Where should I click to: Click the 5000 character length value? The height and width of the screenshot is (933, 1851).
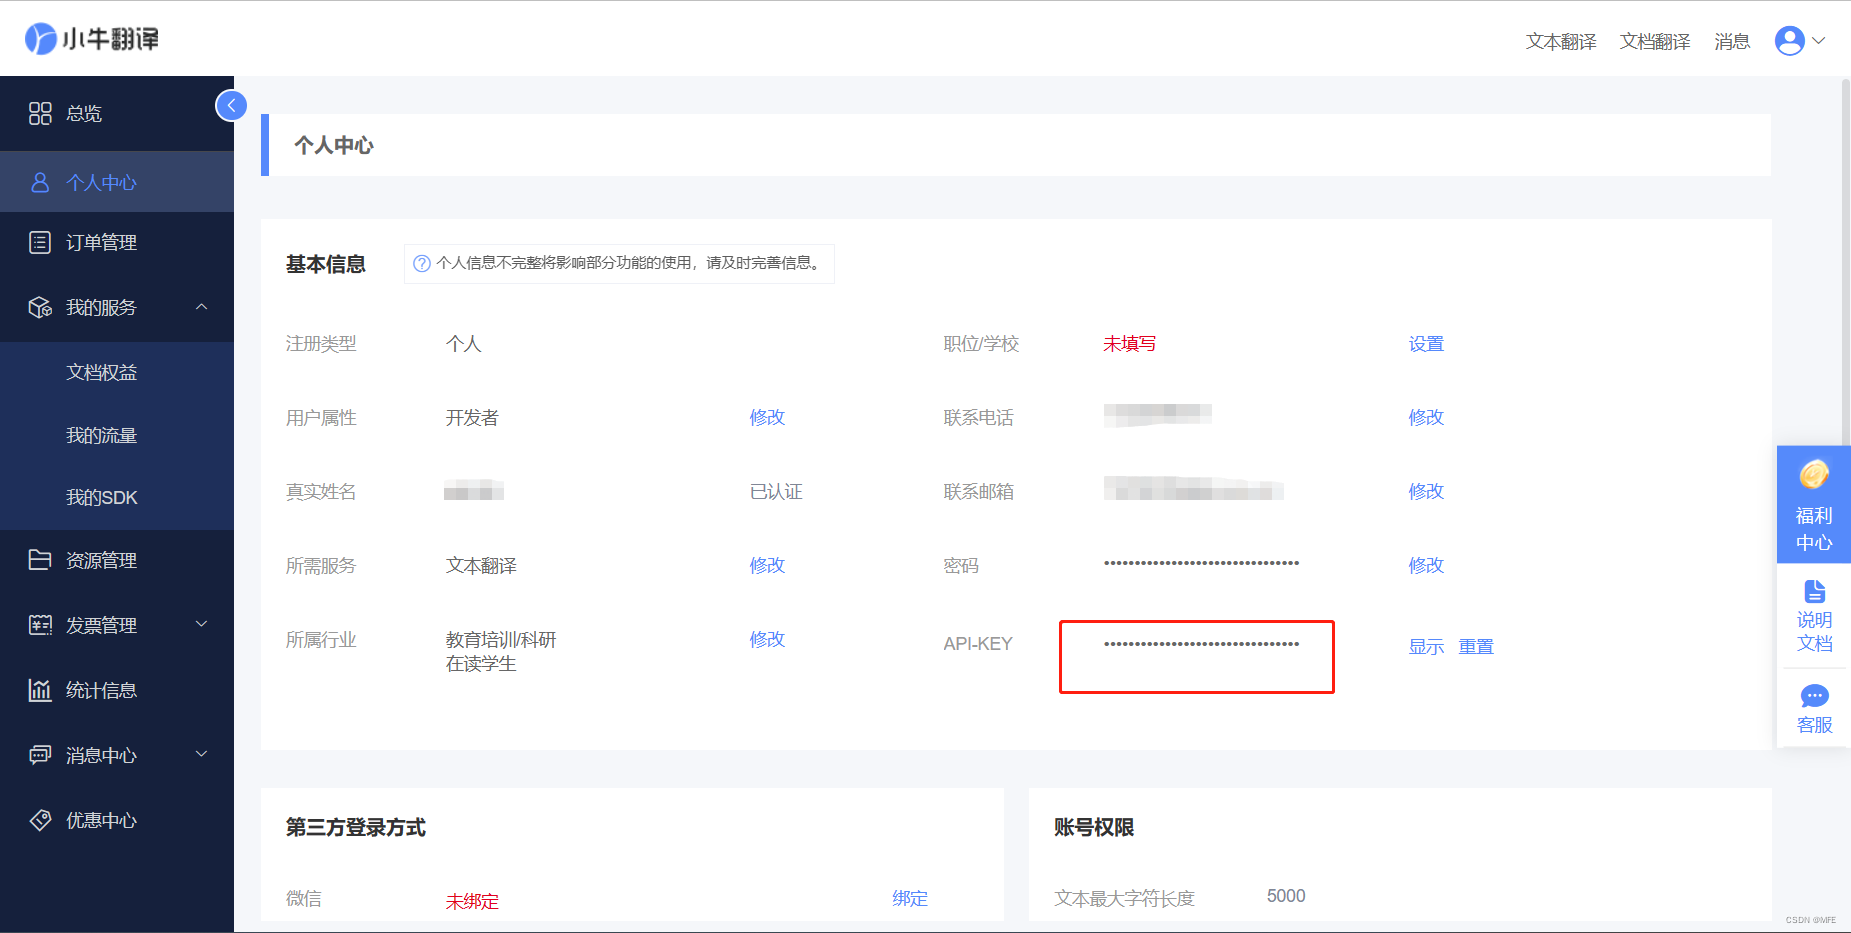tap(1286, 896)
